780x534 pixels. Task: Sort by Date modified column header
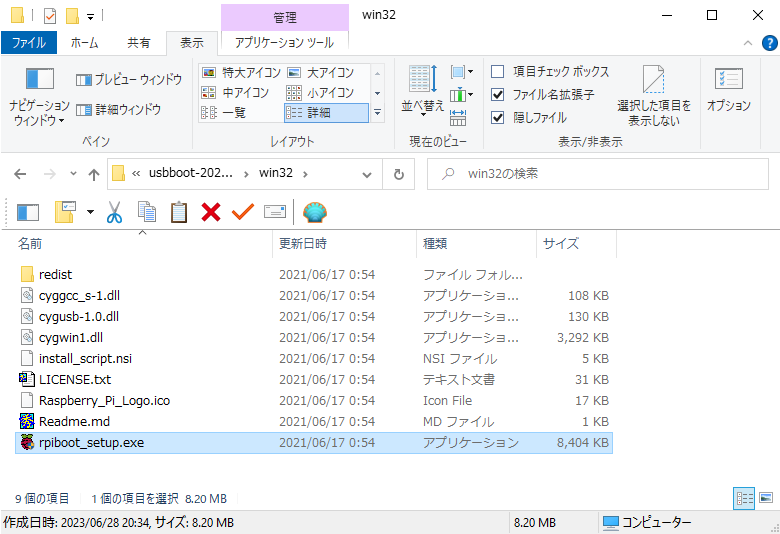click(x=344, y=244)
